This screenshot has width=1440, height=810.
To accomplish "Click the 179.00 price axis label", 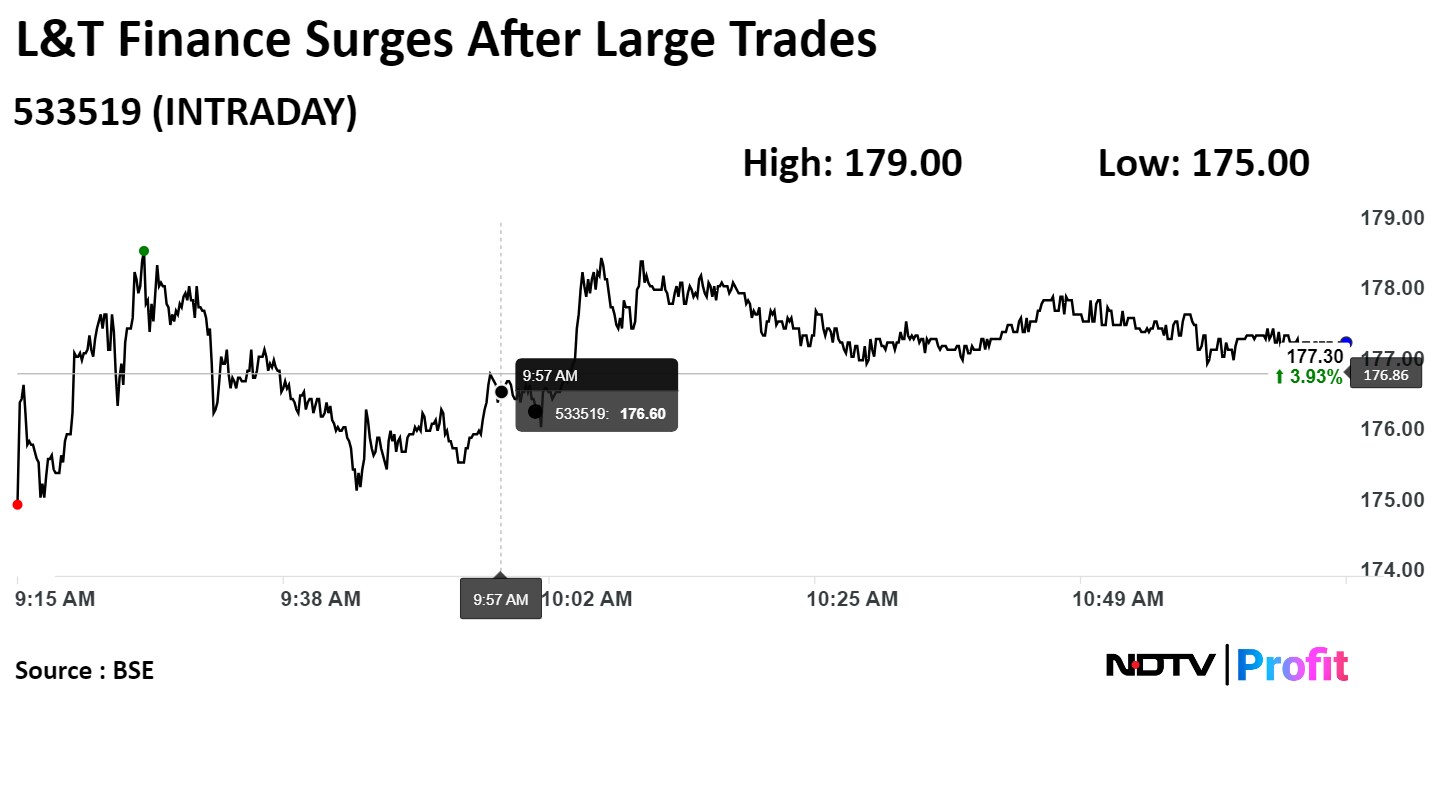I will (1391, 218).
